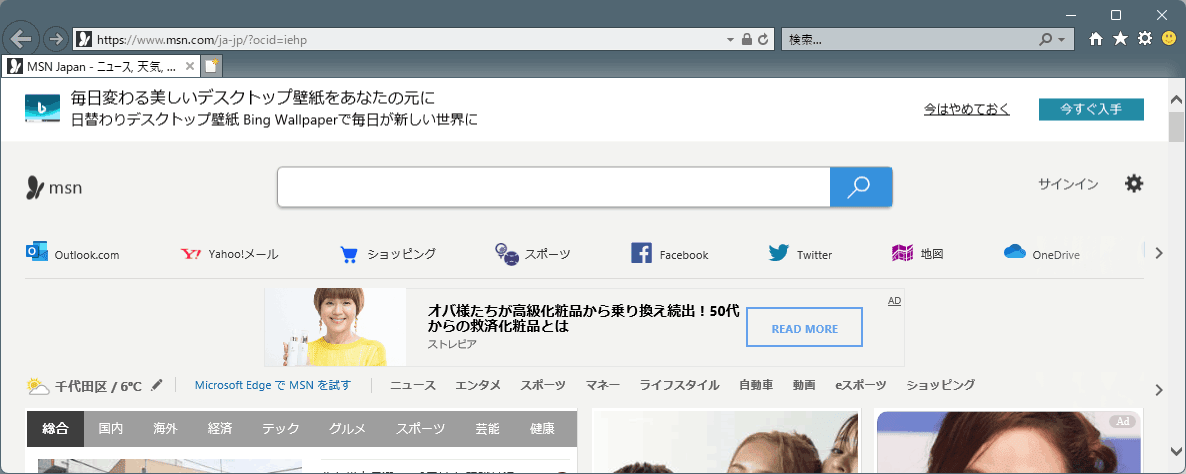The image size is (1186, 474).
Task: Select the 芸能 news tab
Action: (487, 429)
